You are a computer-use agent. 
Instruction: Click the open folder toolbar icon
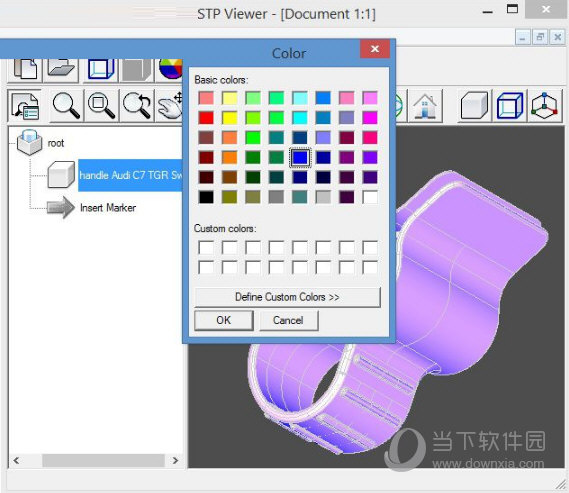pyautogui.click(x=61, y=69)
